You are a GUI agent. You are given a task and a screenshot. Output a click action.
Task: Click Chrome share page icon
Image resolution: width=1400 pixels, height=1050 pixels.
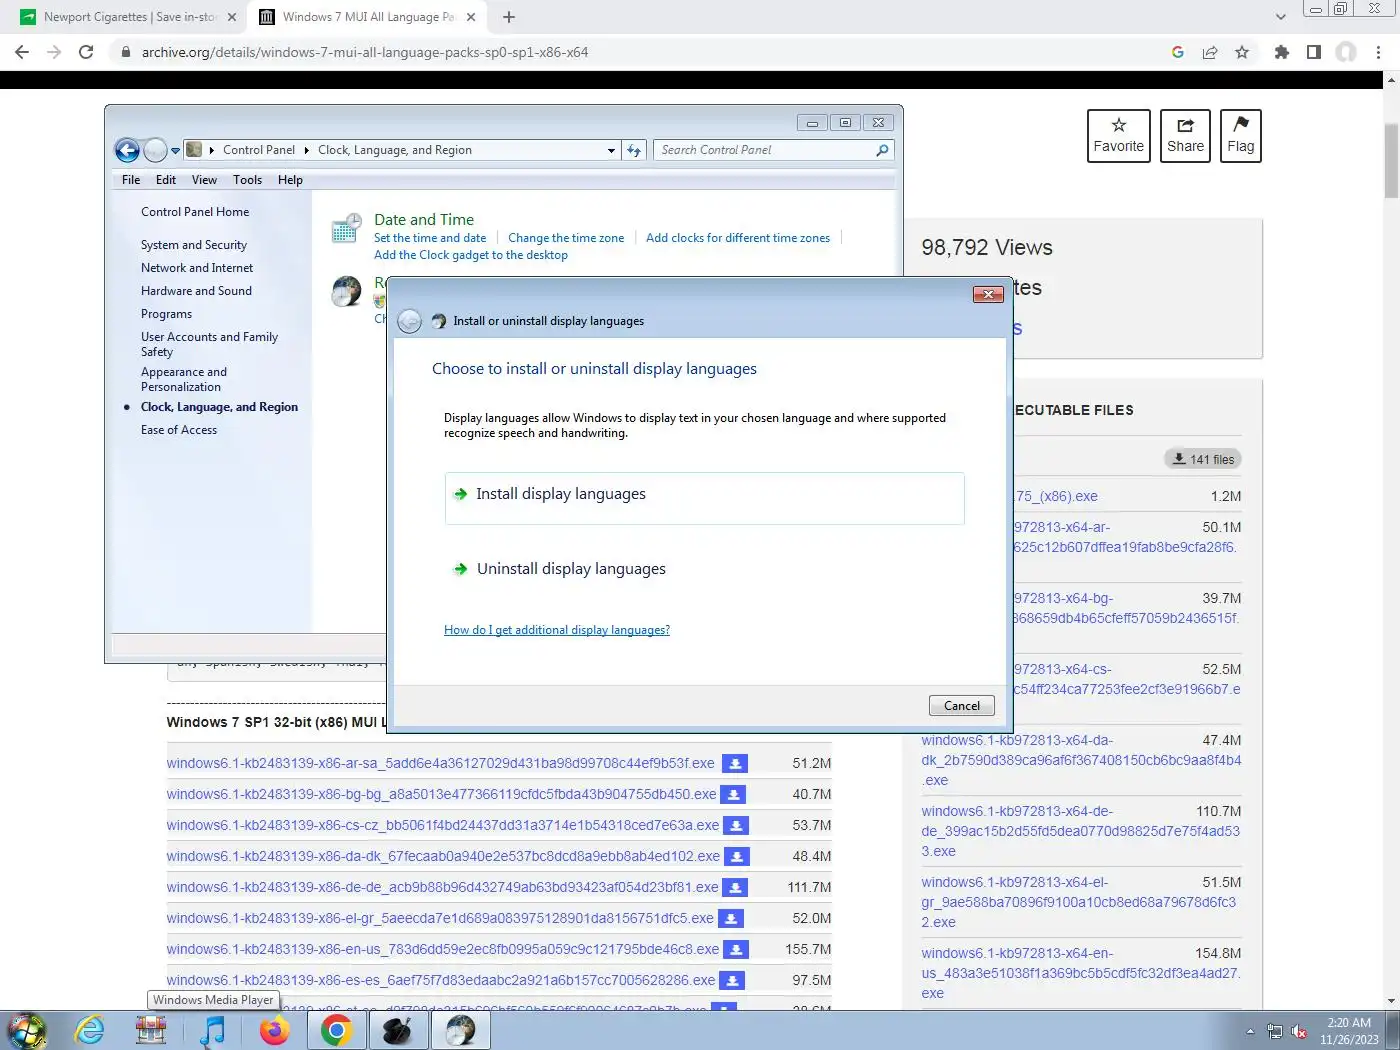coord(1210,52)
